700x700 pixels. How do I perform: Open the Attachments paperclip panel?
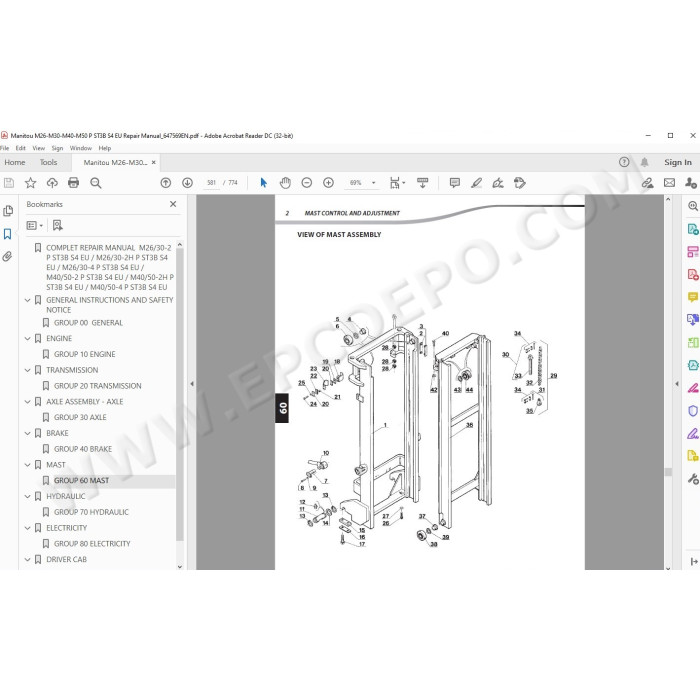pos(8,257)
